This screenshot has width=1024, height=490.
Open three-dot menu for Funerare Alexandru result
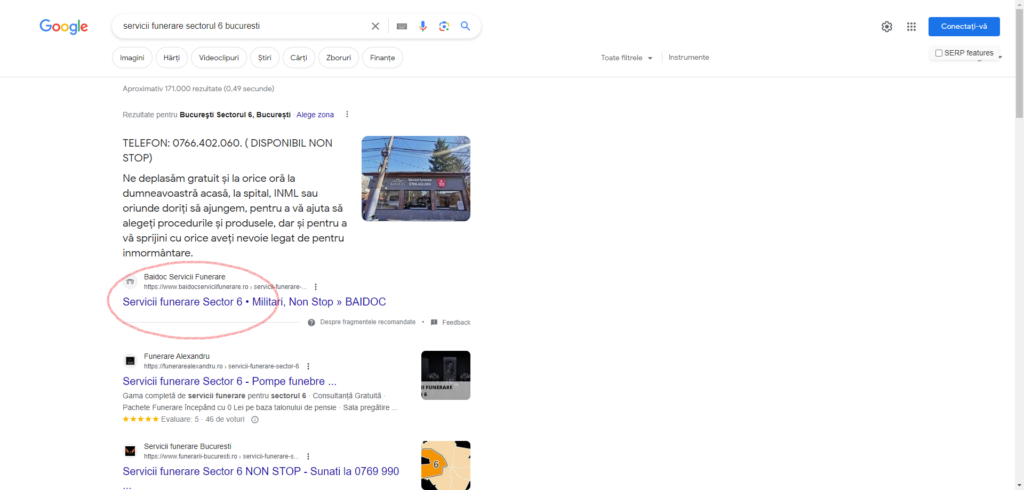308,367
